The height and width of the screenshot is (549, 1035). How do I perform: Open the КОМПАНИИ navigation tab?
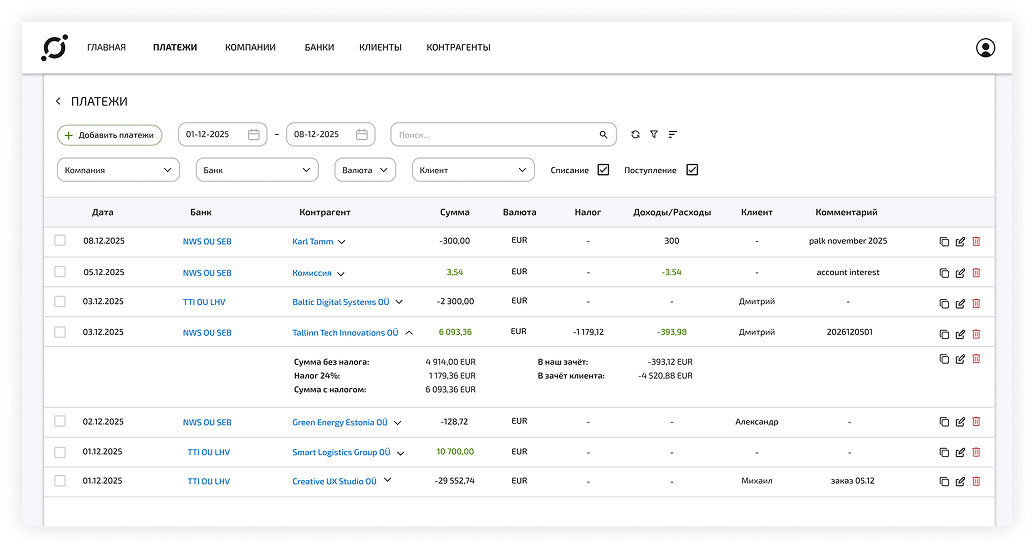coord(250,48)
